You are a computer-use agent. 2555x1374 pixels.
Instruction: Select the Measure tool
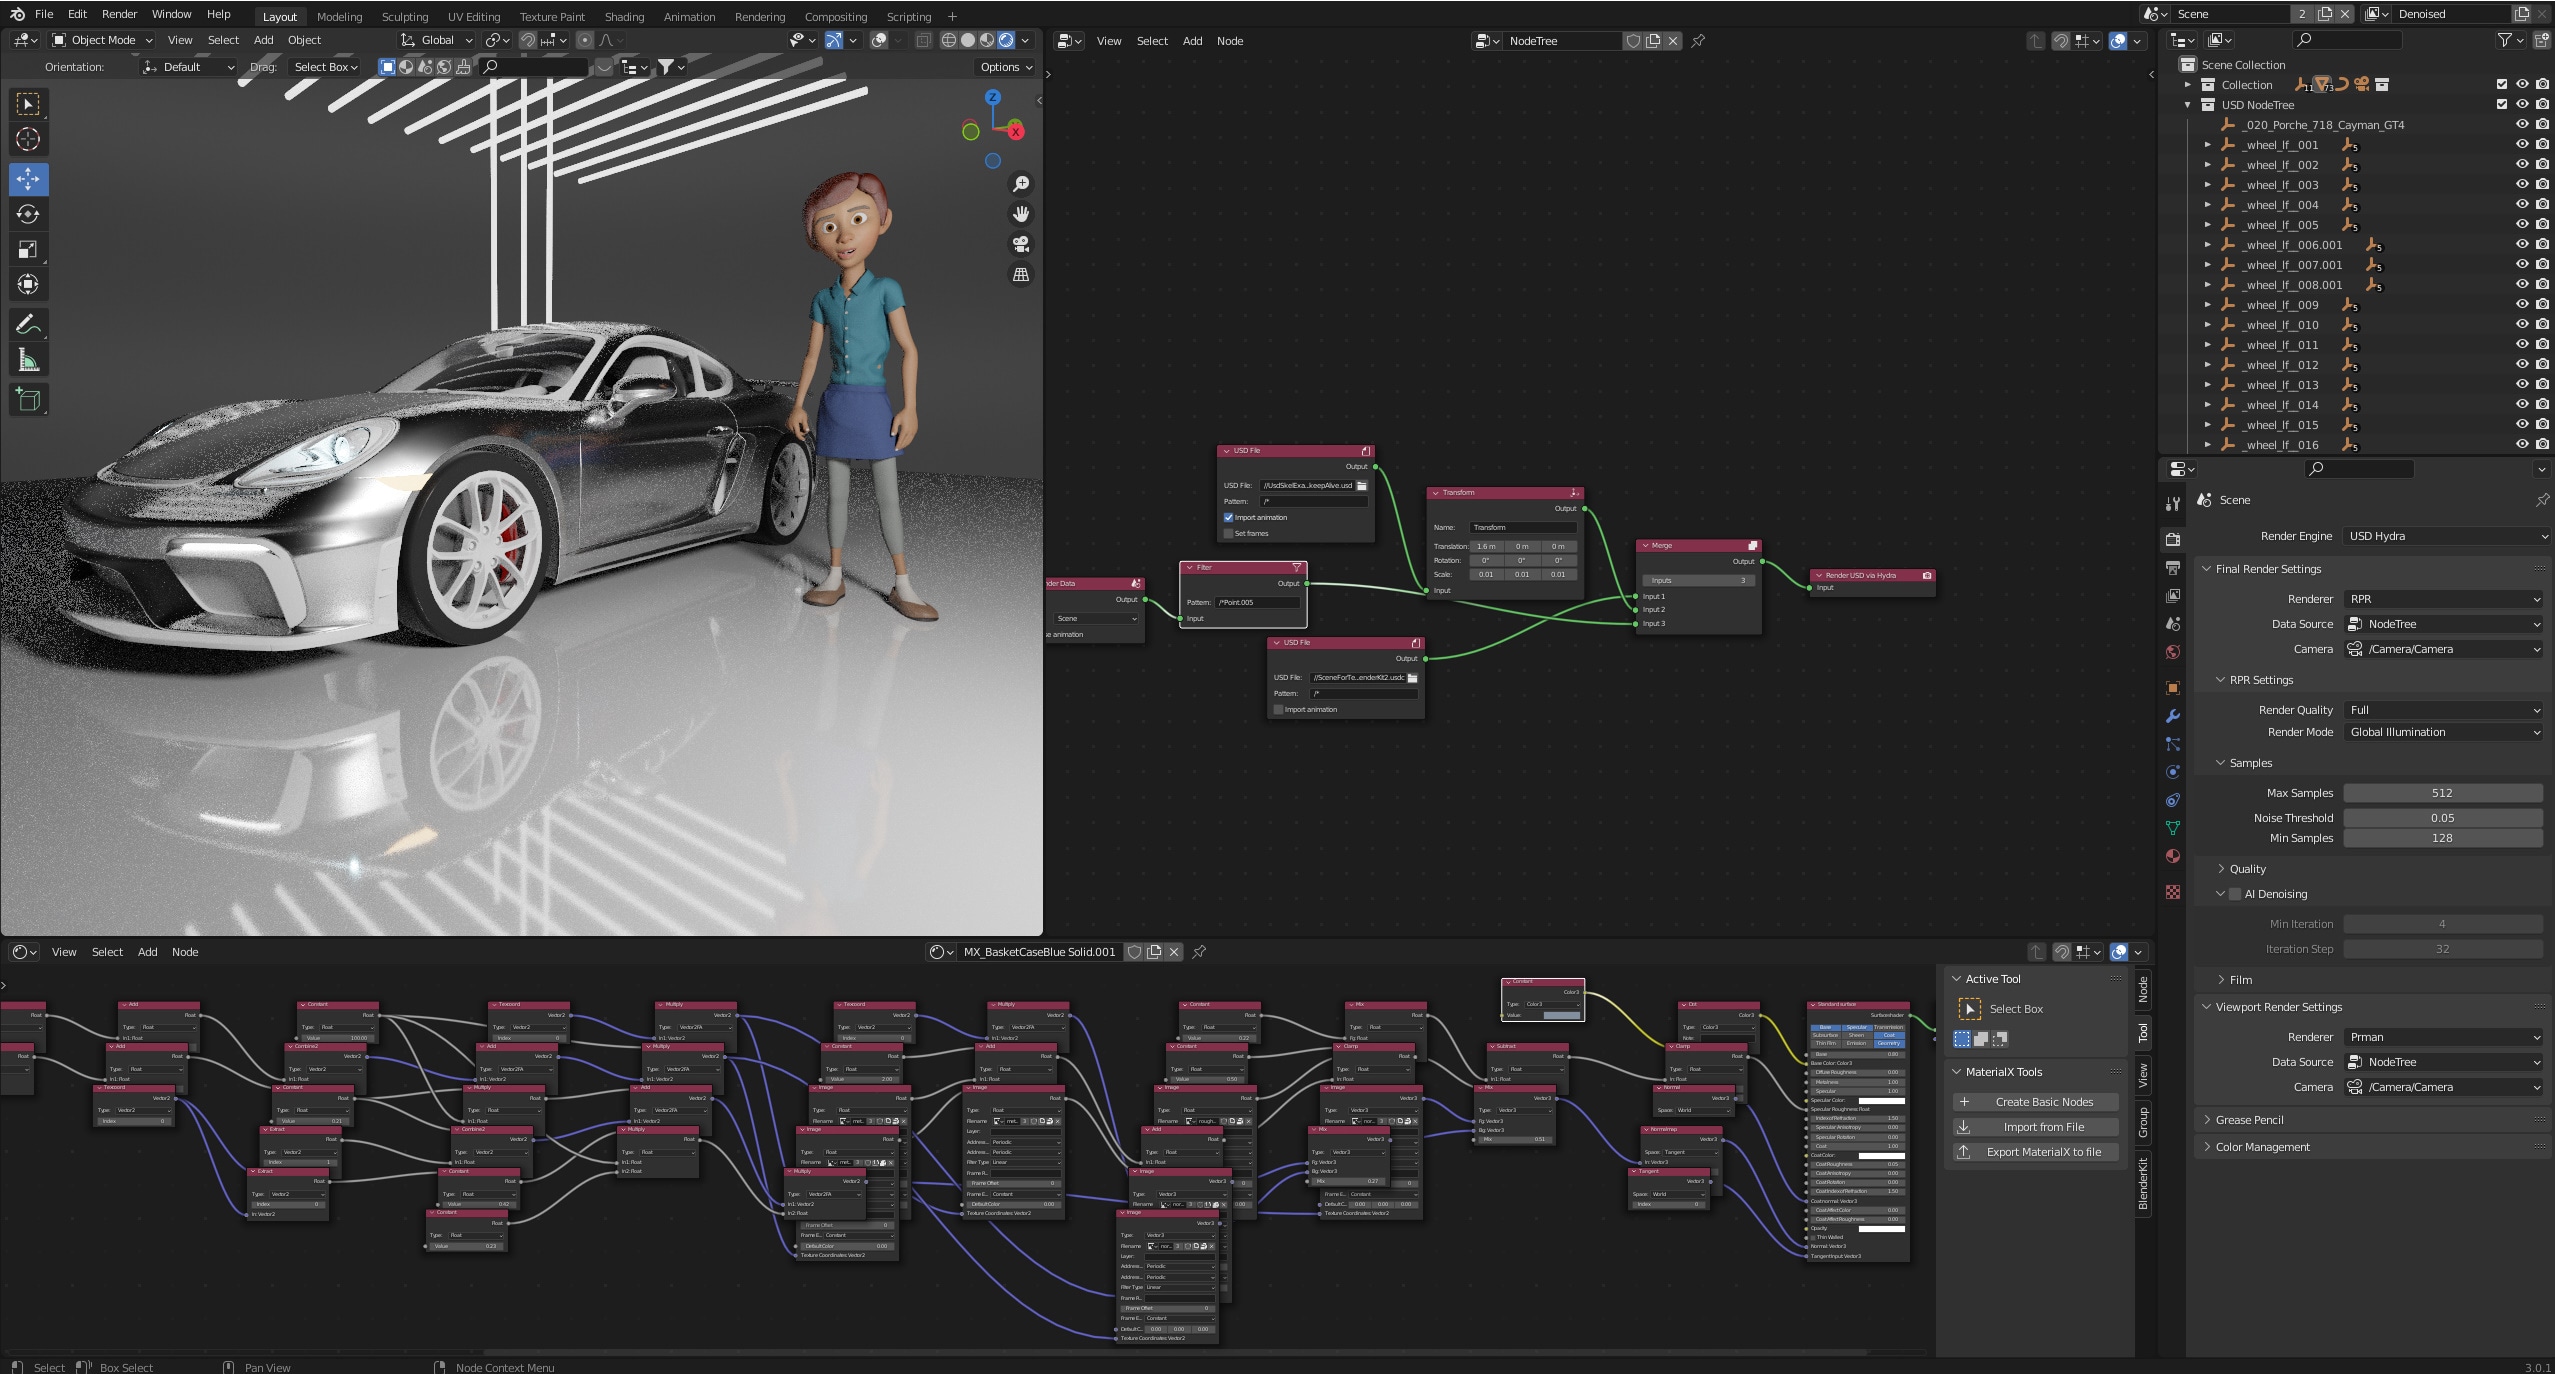click(28, 361)
